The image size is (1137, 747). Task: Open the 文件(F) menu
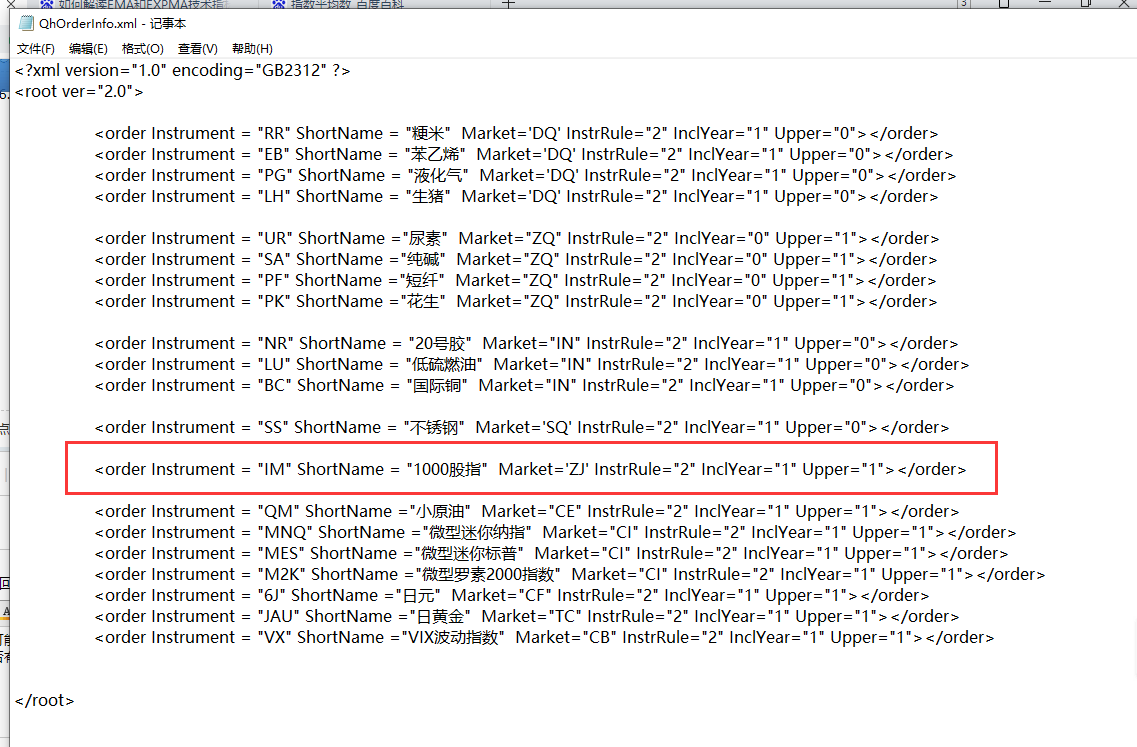point(36,49)
